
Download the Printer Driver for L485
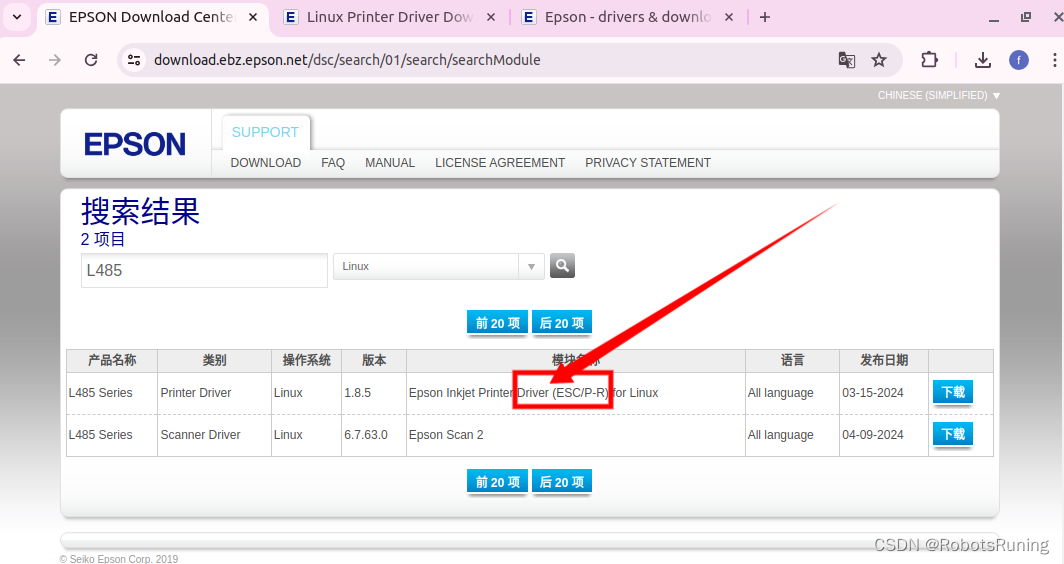coord(953,392)
